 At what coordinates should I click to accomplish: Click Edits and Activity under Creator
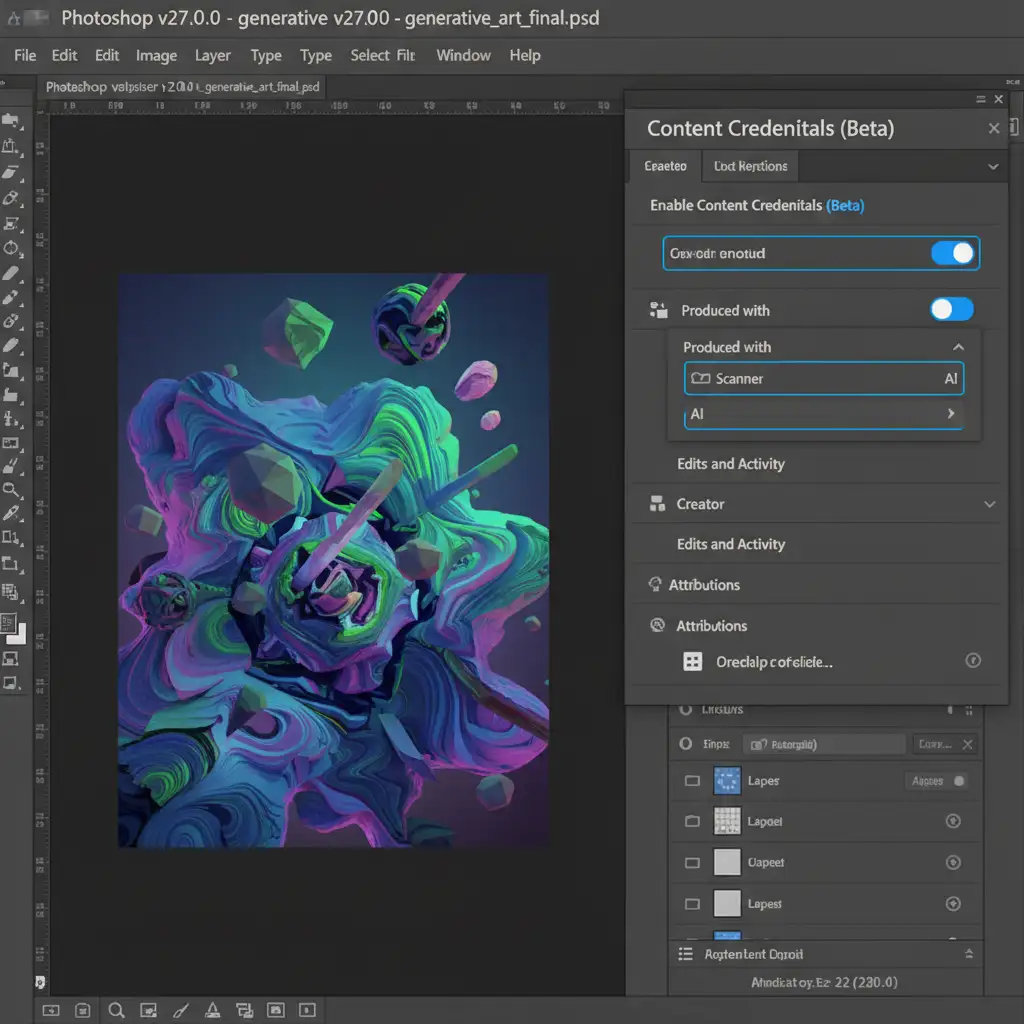tap(730, 544)
